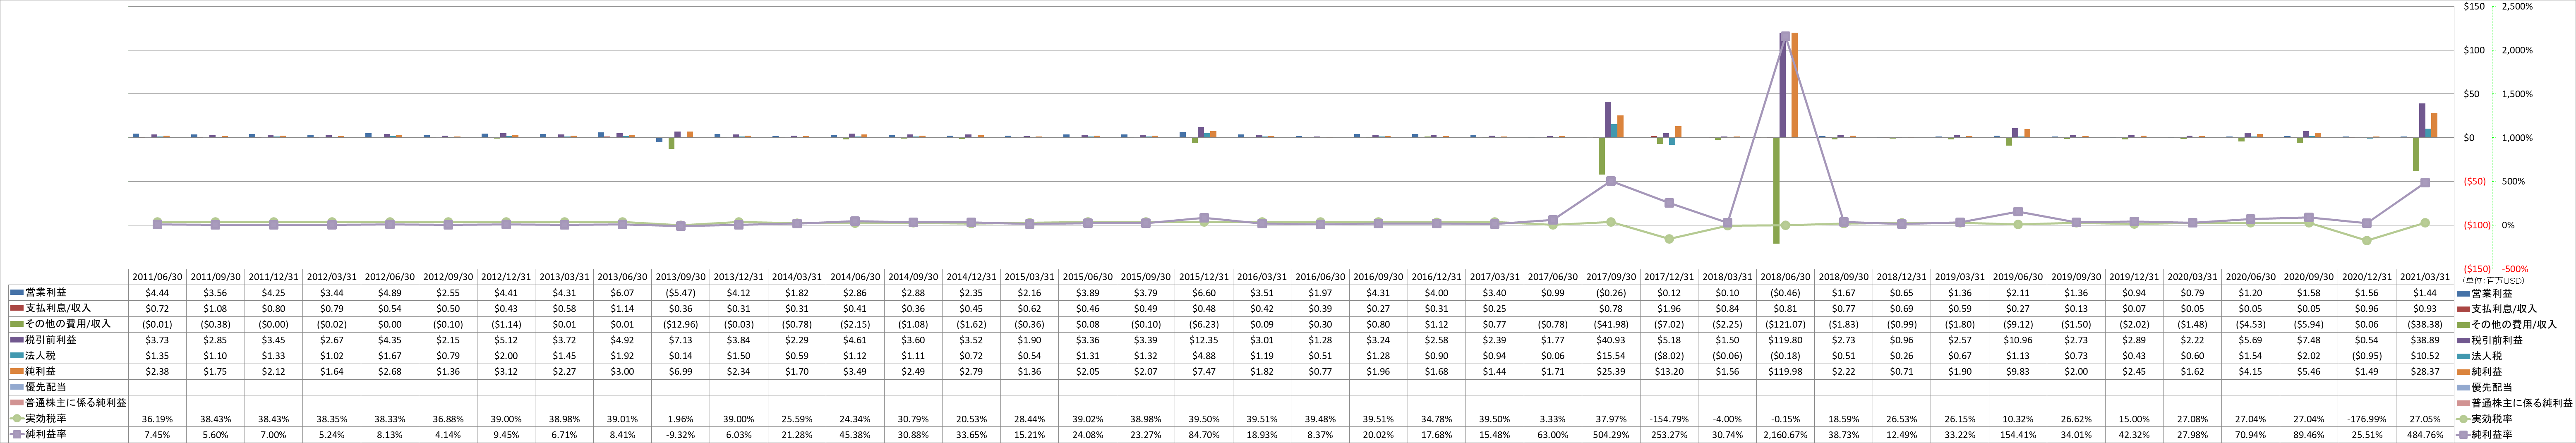Click the cell showing 2,160.67%
2576x443 pixels.
pos(1784,435)
